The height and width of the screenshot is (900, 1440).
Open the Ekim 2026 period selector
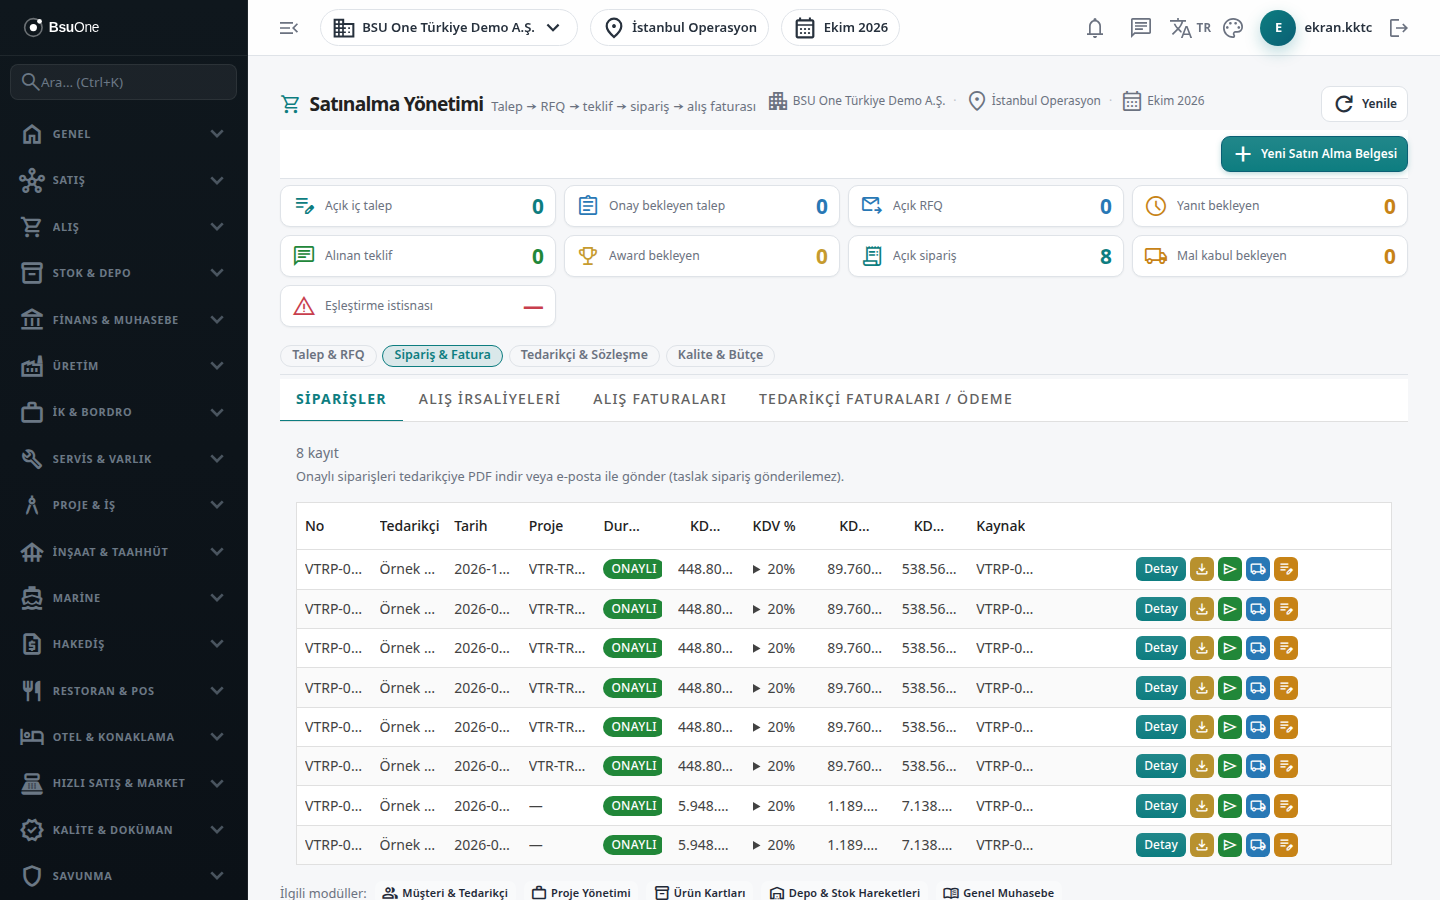coord(841,28)
